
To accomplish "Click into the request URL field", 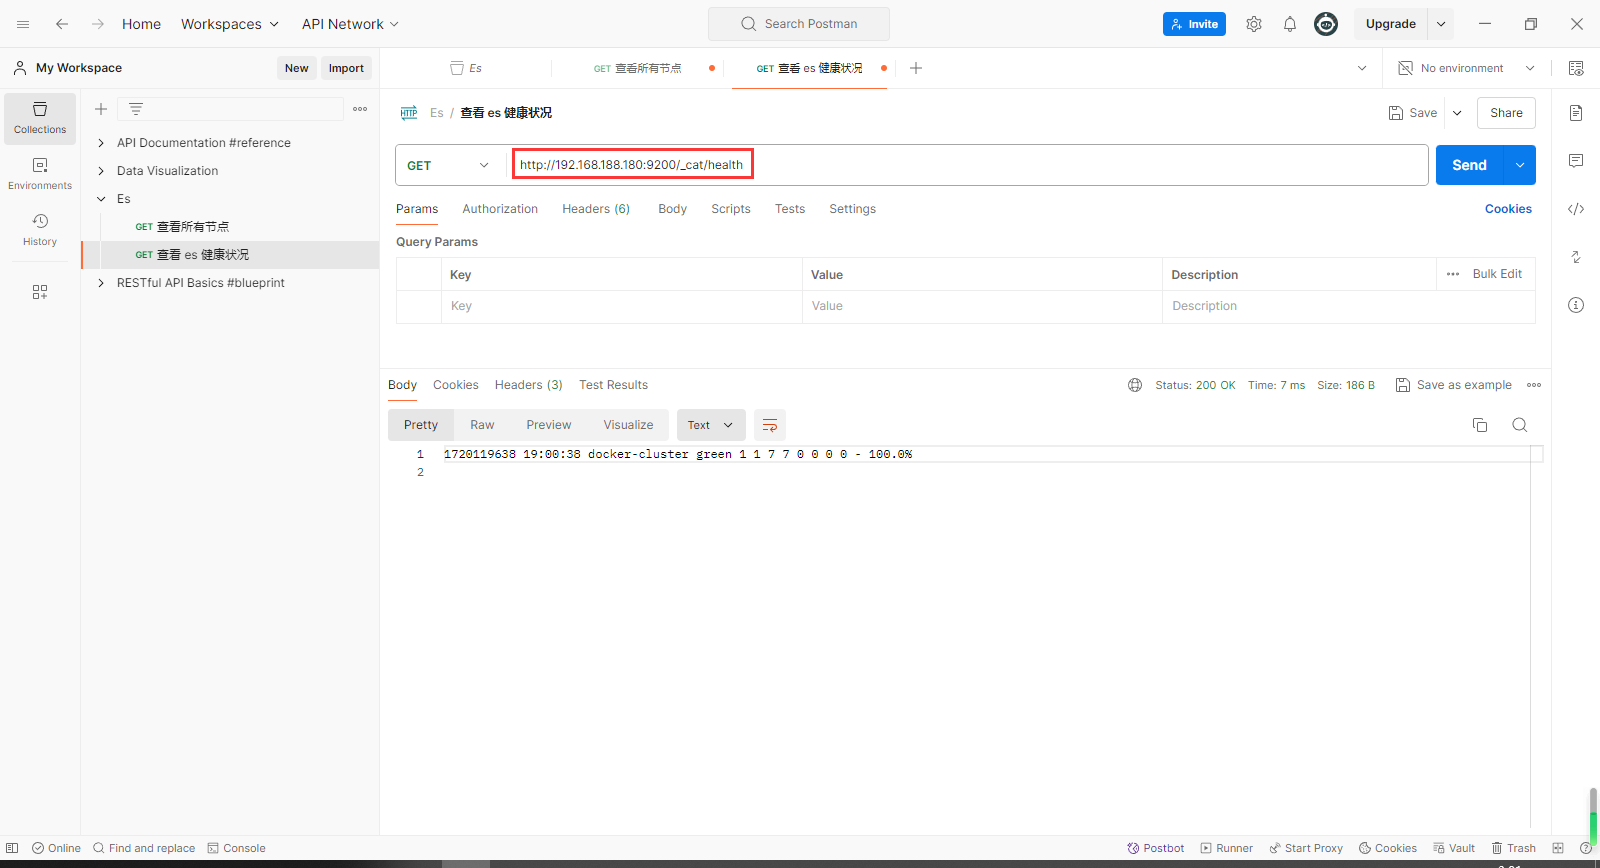I will [x=969, y=165].
